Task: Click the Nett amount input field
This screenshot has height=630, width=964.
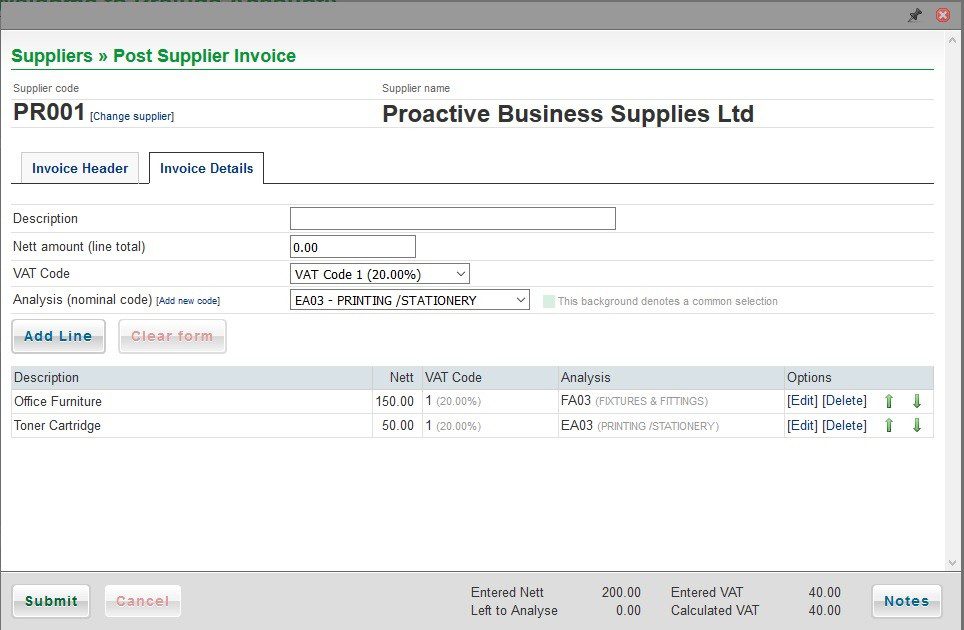Action: [x=353, y=247]
